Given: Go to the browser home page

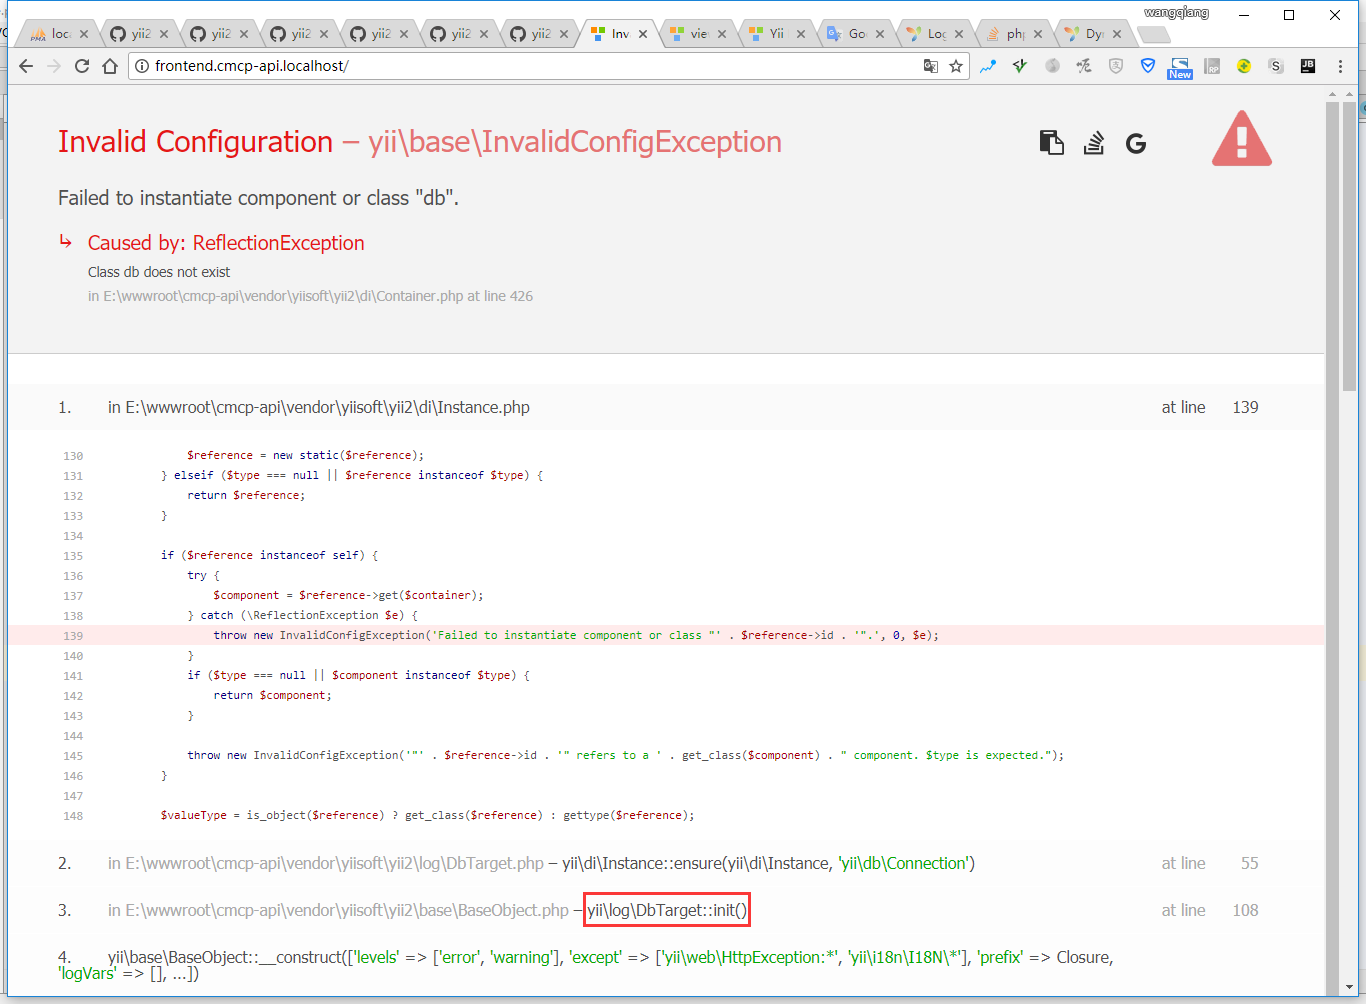Looking at the screenshot, I should pyautogui.click(x=110, y=66).
